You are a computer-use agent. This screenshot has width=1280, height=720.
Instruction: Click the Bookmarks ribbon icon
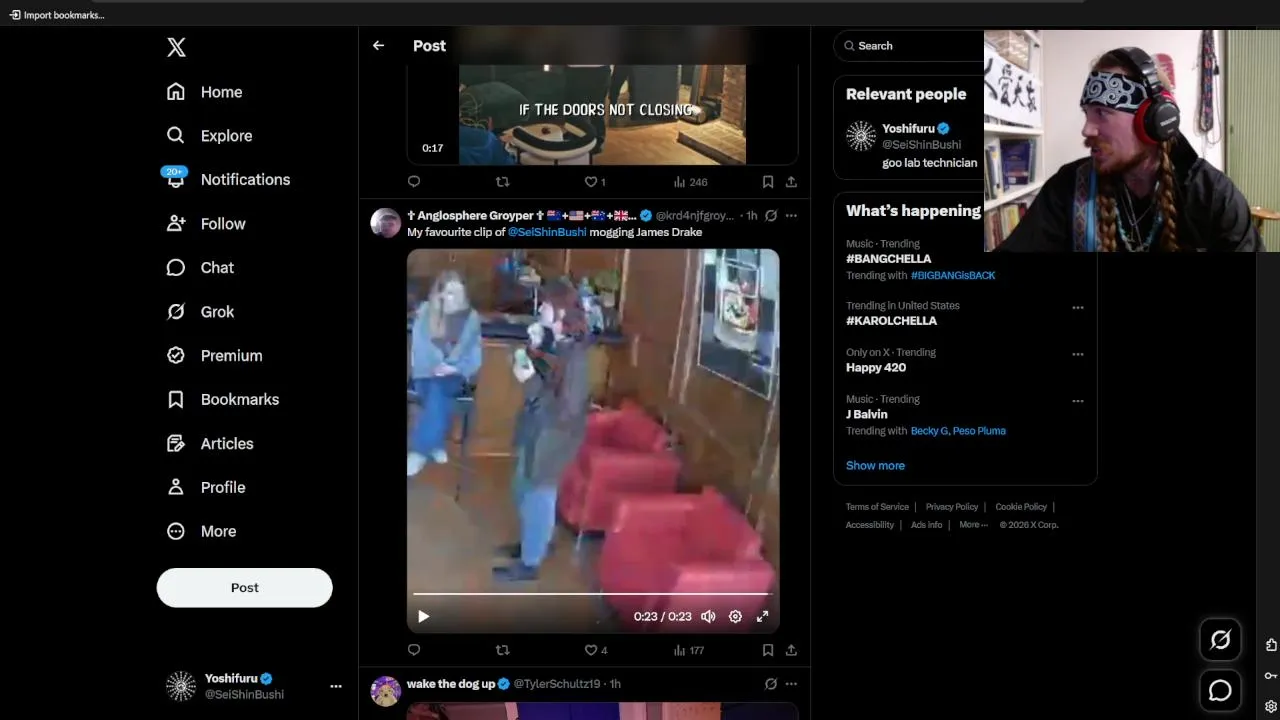click(176, 400)
